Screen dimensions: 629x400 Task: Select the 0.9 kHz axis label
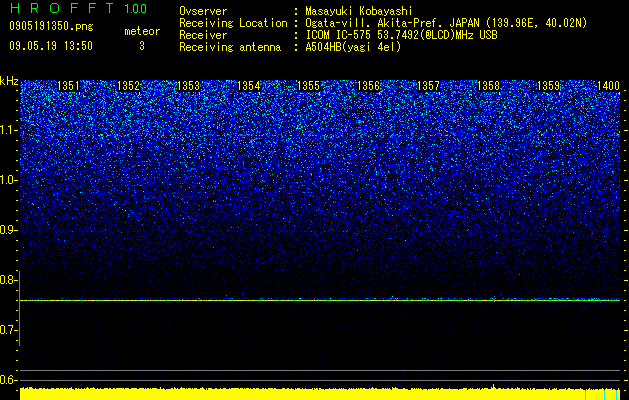pyautogui.click(x=8, y=230)
